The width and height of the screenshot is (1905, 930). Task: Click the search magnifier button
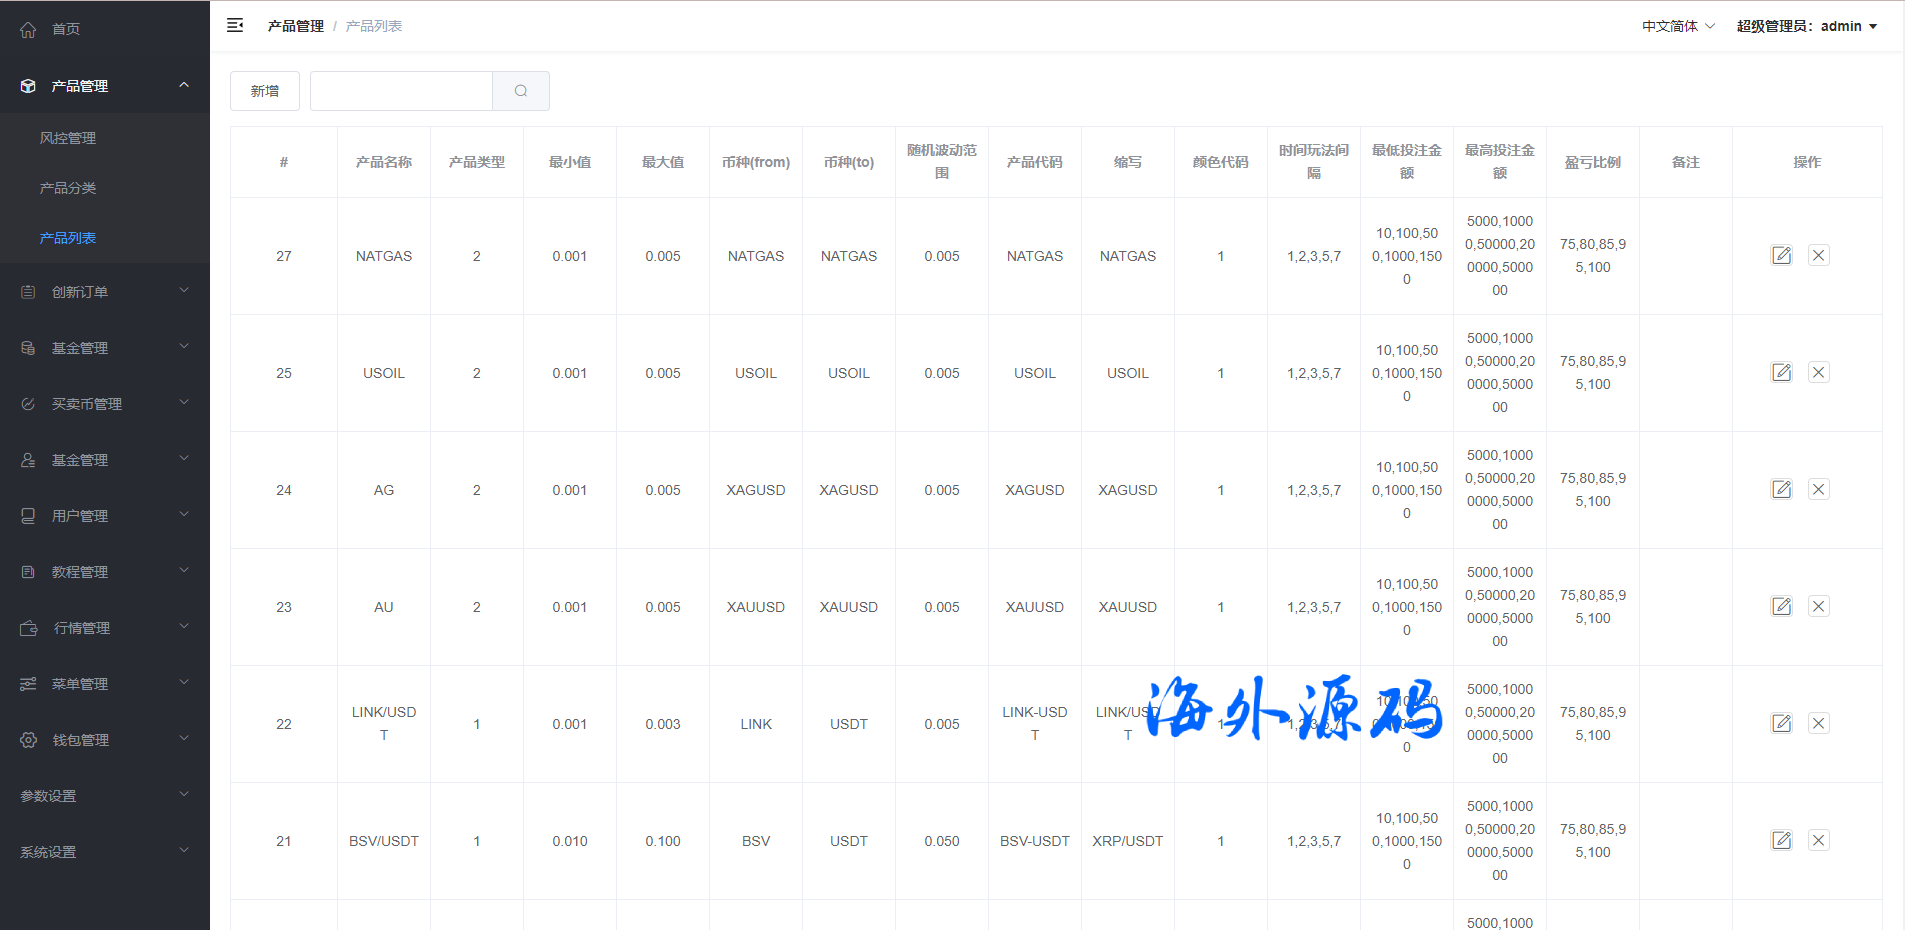[x=521, y=91]
